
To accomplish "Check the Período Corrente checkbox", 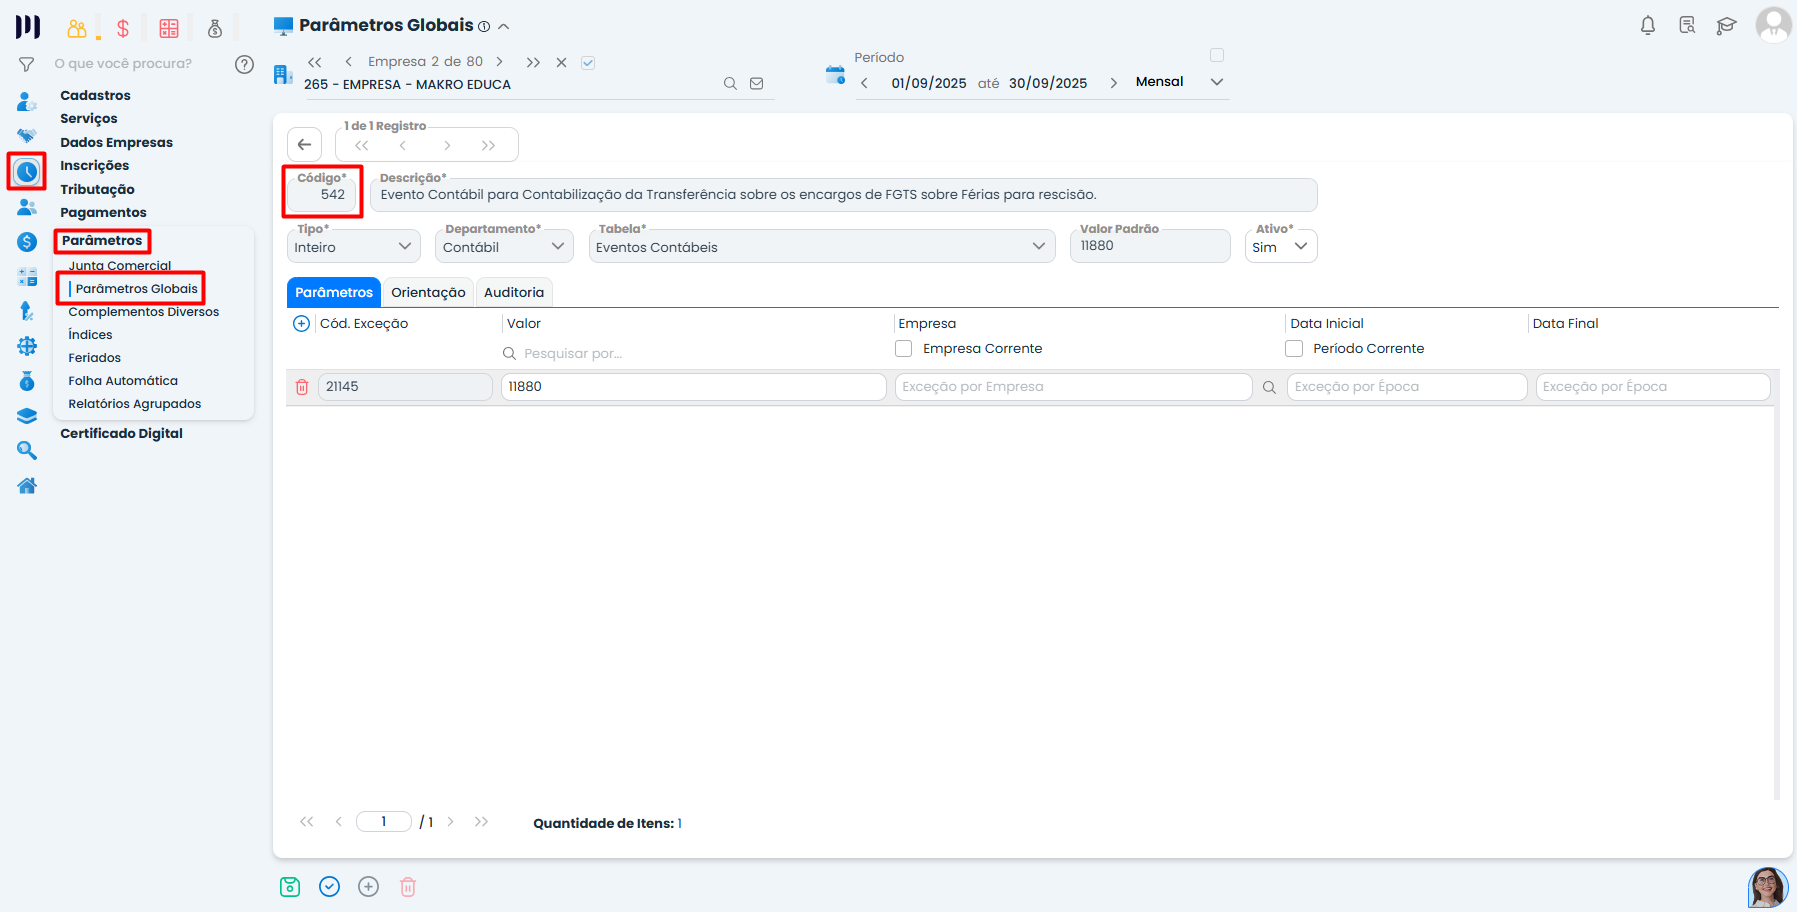I will point(1294,349).
